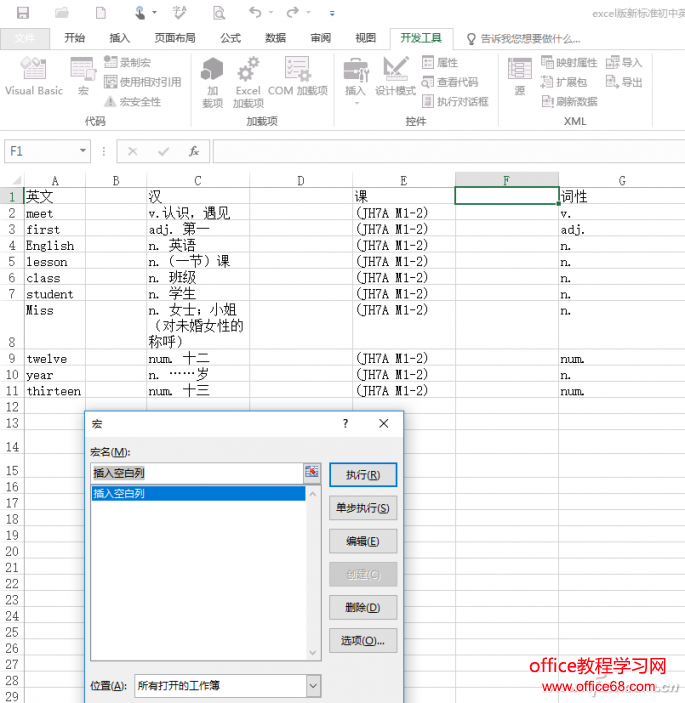Click the XML 源 source icon
The width and height of the screenshot is (685, 703).
pos(520,76)
